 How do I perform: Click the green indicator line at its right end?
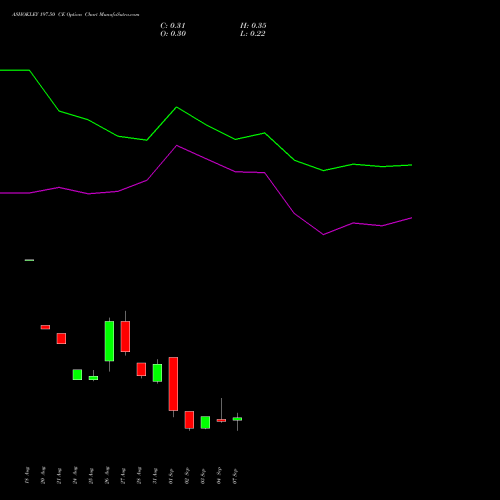(x=411, y=165)
